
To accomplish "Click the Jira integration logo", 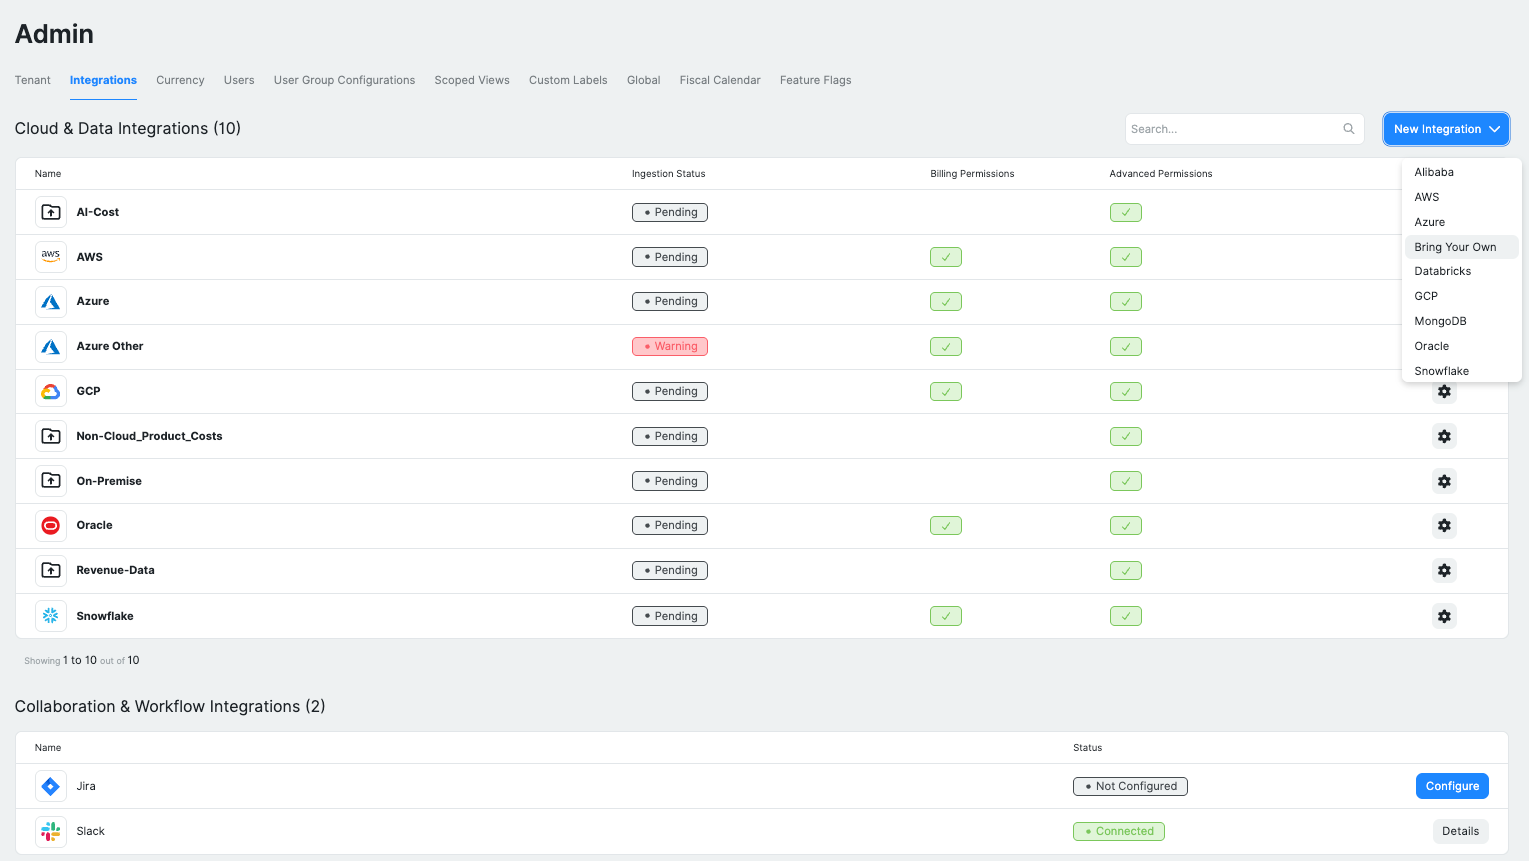I will 51,786.
